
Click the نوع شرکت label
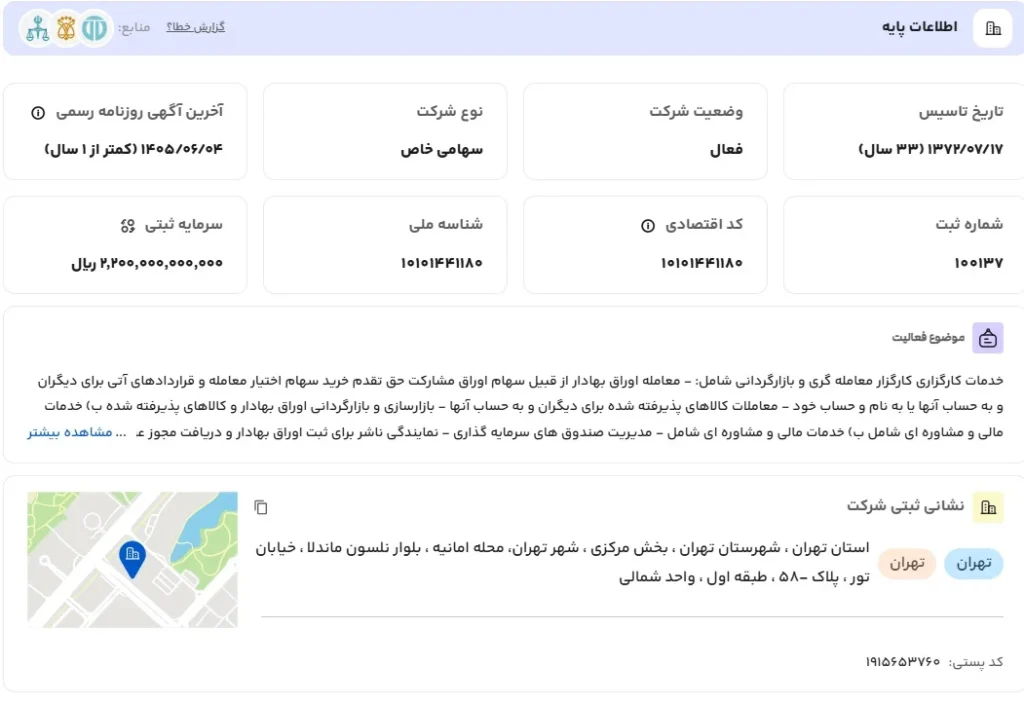pyautogui.click(x=450, y=112)
